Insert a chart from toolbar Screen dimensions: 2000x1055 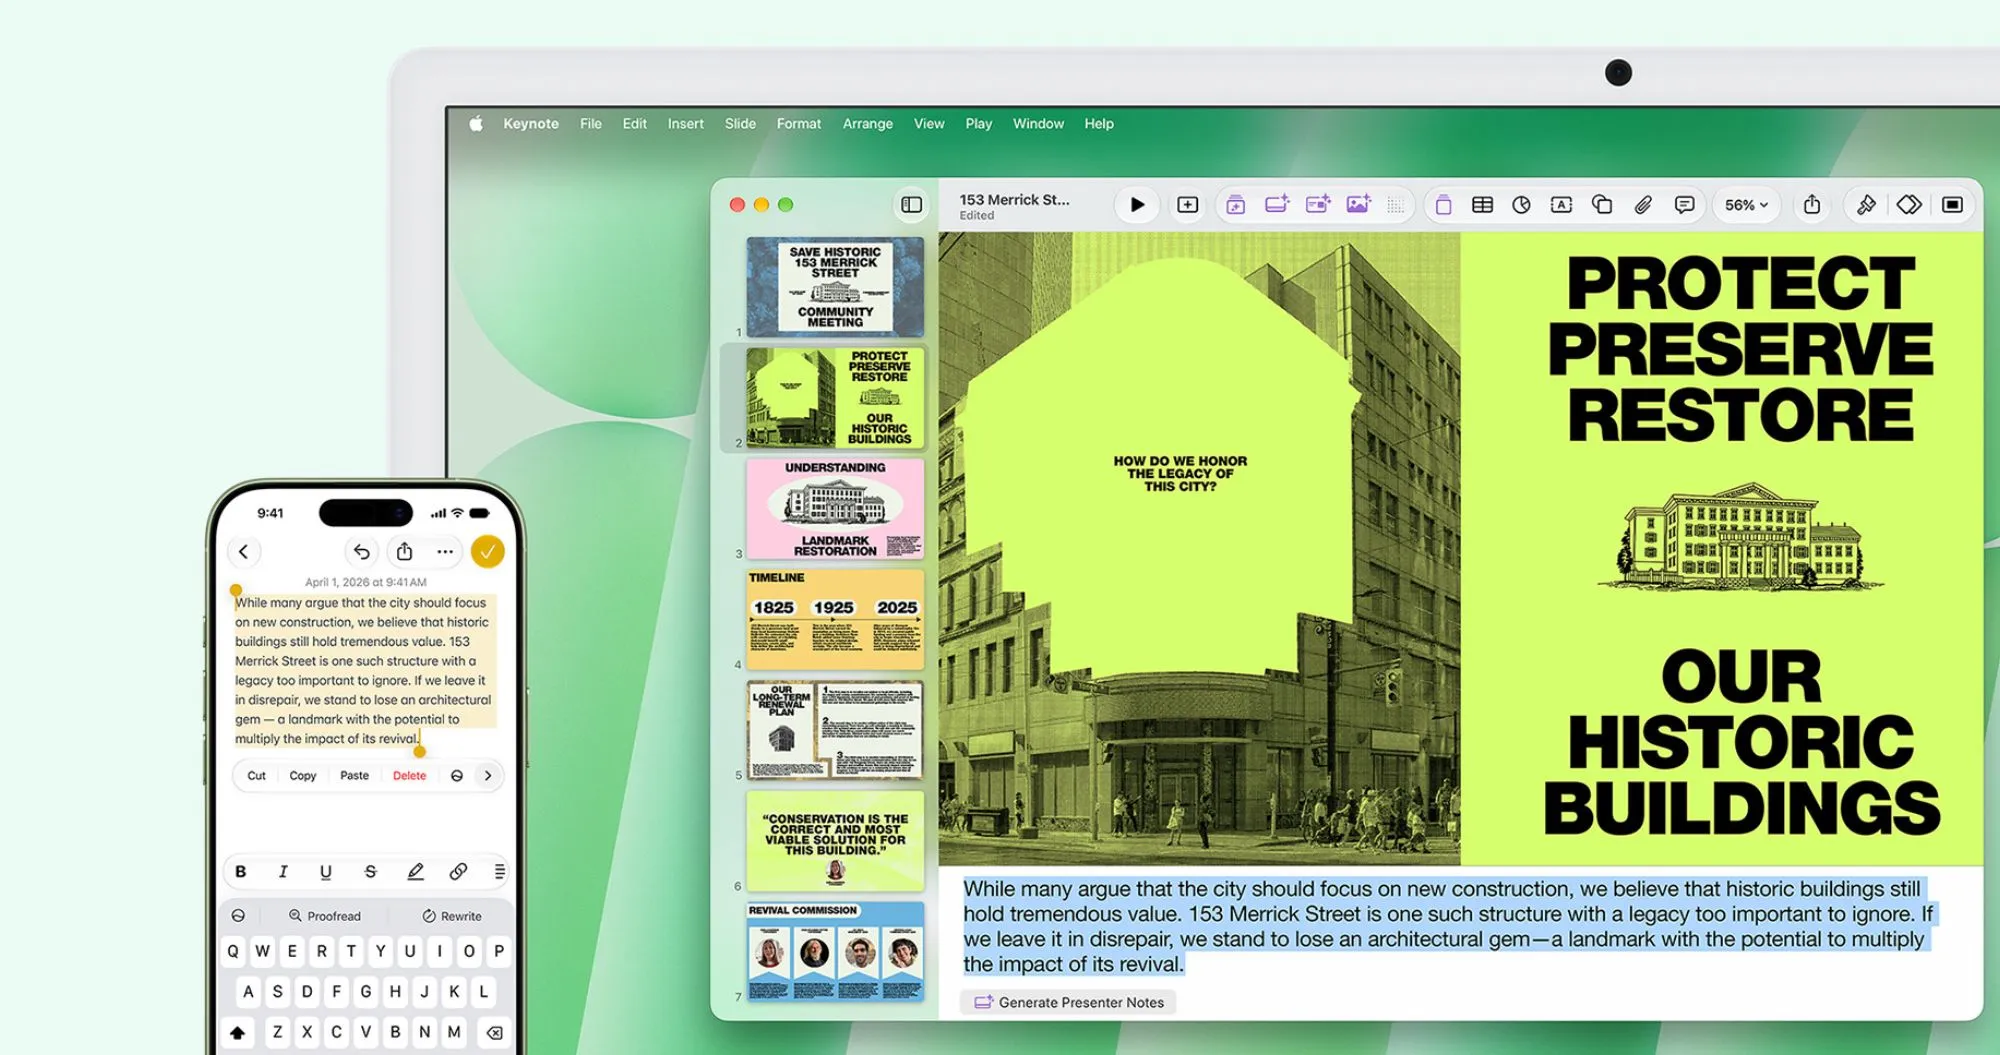pyautogui.click(x=1521, y=205)
